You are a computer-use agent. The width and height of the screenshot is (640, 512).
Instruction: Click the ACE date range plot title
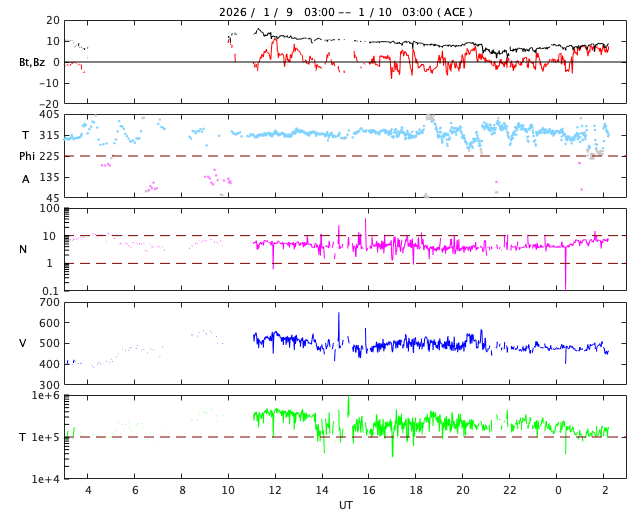point(345,12)
